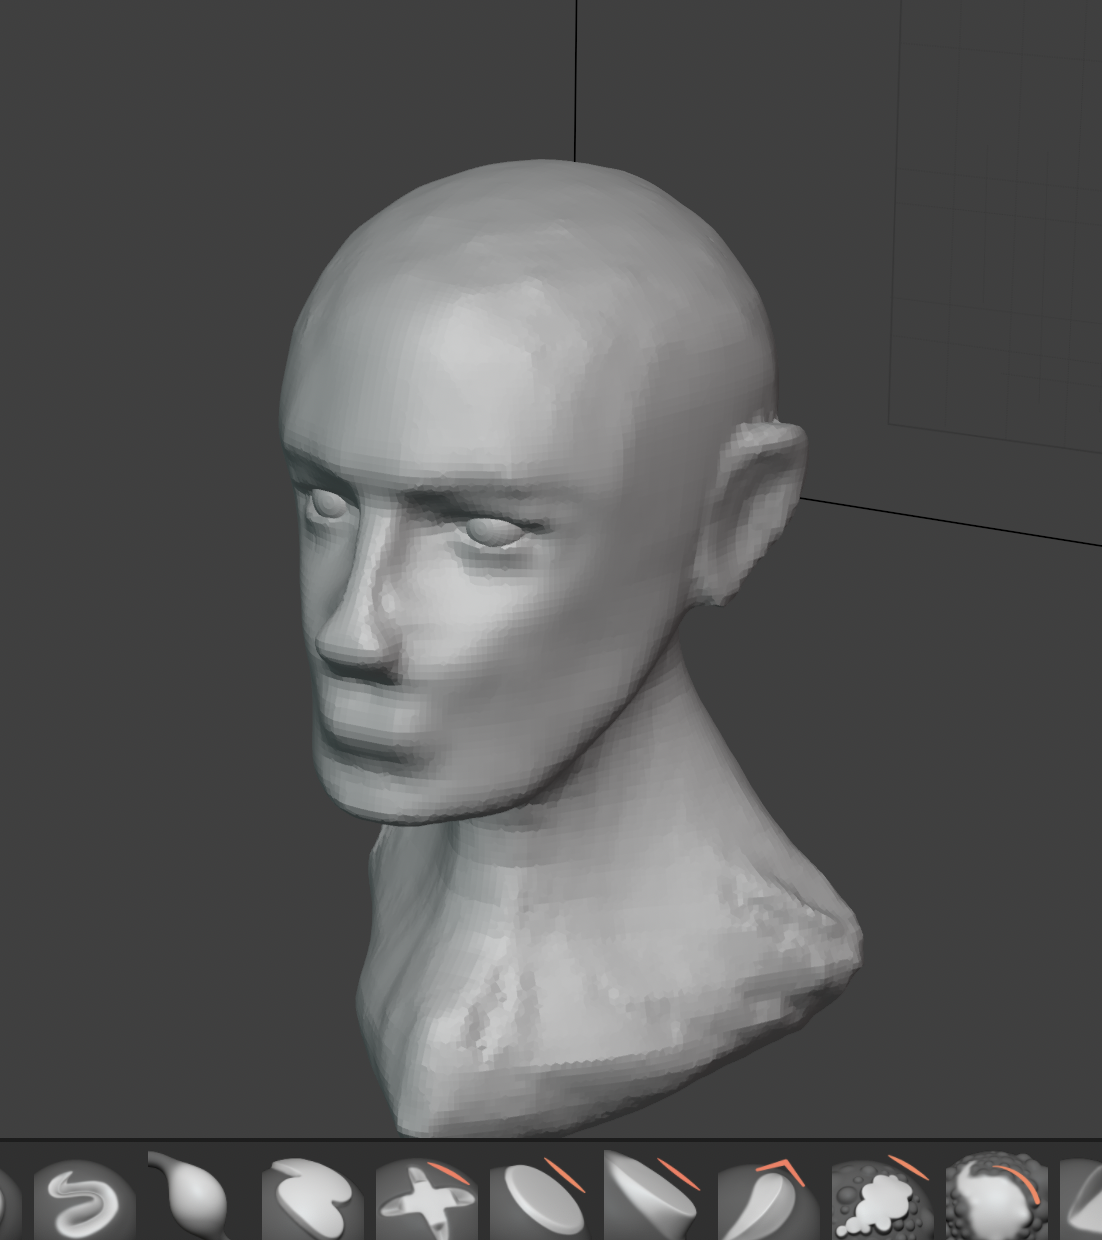Image resolution: width=1102 pixels, height=1240 pixels.
Task: Select the flat disc flatten brush
Action: (541, 1198)
